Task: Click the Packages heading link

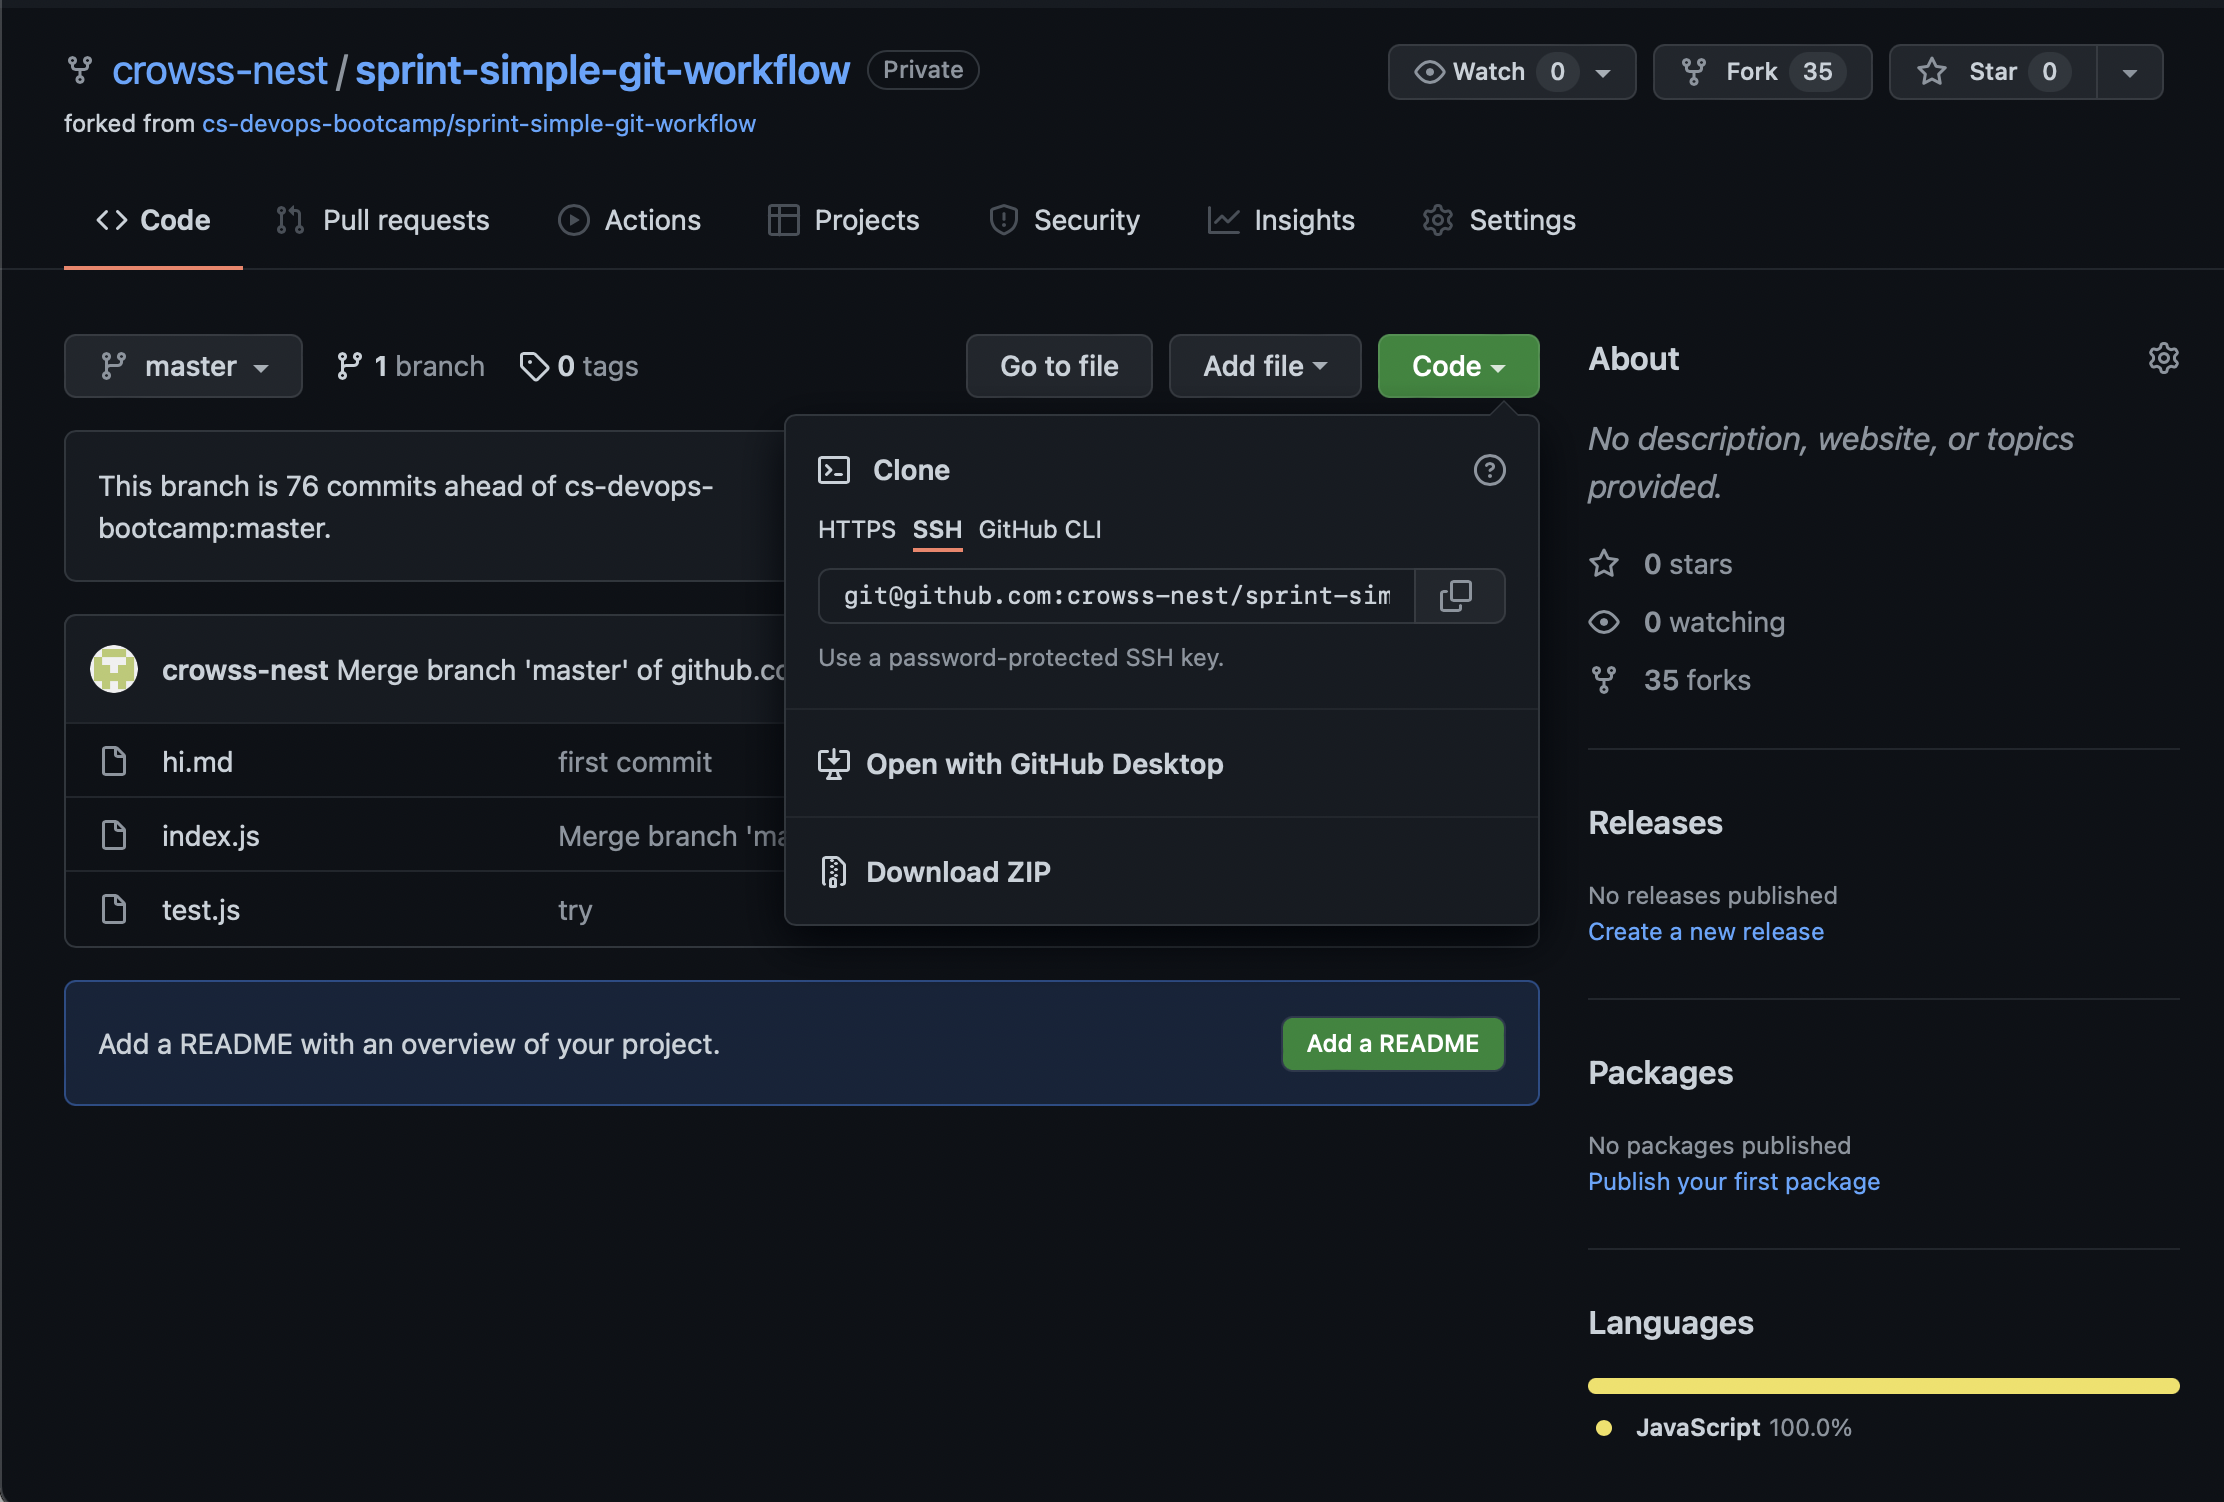Action: click(x=1660, y=1073)
